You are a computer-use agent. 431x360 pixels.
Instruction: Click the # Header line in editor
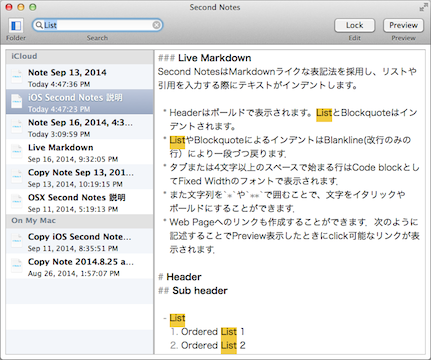pyautogui.click(x=180, y=277)
